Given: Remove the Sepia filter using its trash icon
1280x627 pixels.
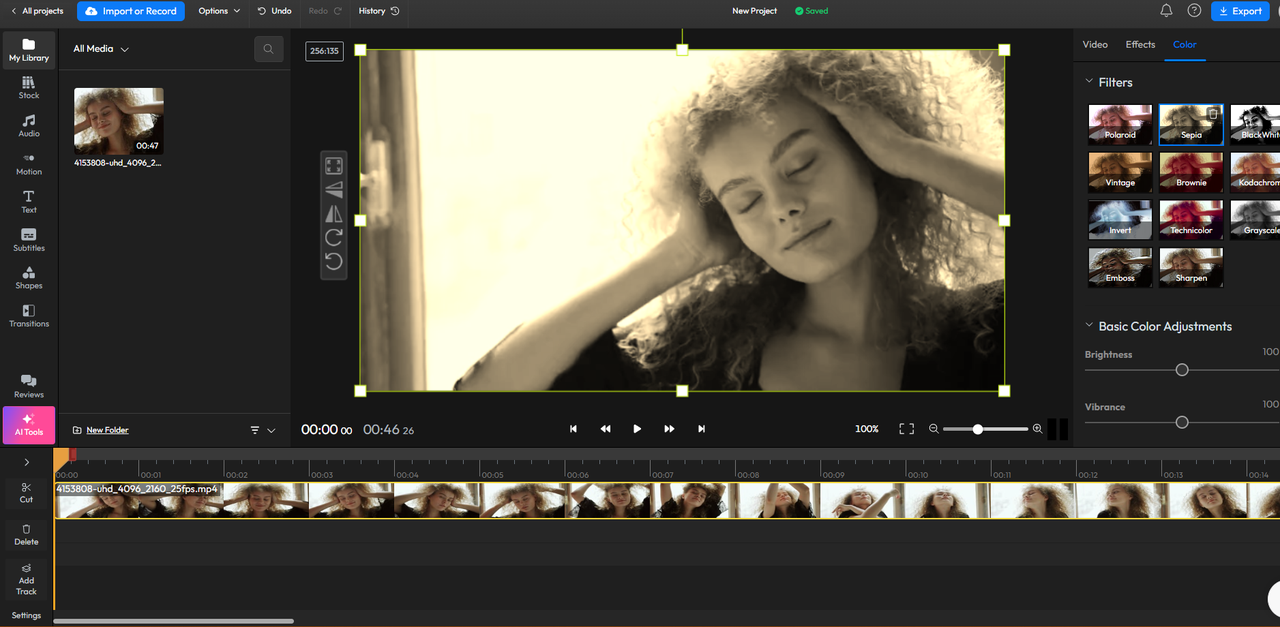Looking at the screenshot, I should click(1213, 114).
